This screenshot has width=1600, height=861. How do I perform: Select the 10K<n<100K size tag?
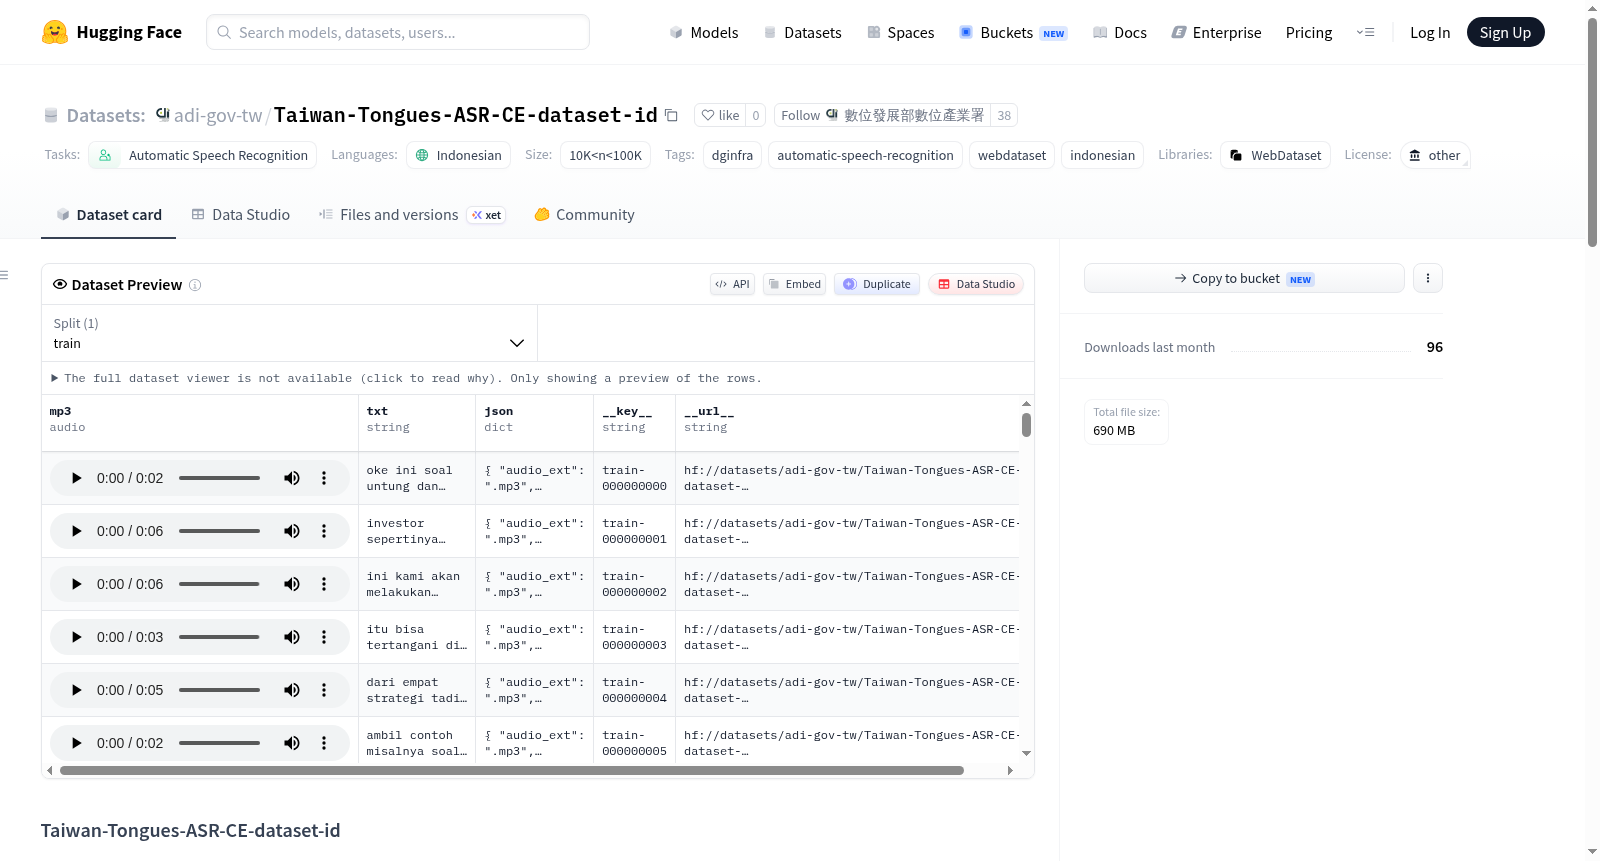click(x=606, y=155)
